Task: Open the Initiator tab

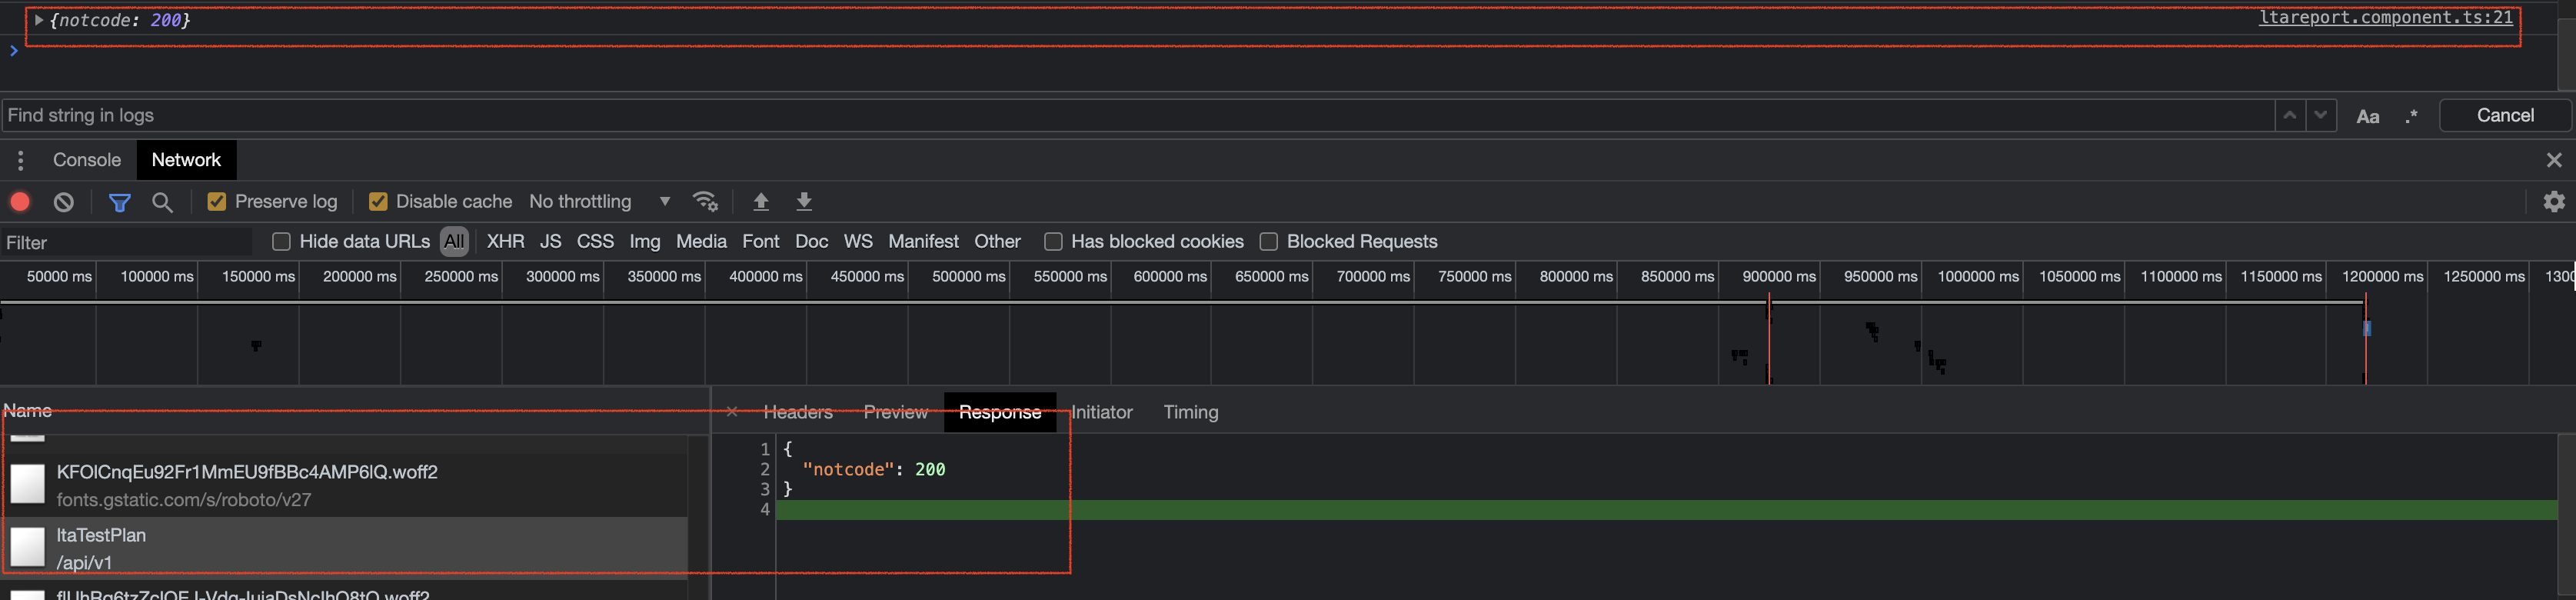Action: coord(1102,412)
